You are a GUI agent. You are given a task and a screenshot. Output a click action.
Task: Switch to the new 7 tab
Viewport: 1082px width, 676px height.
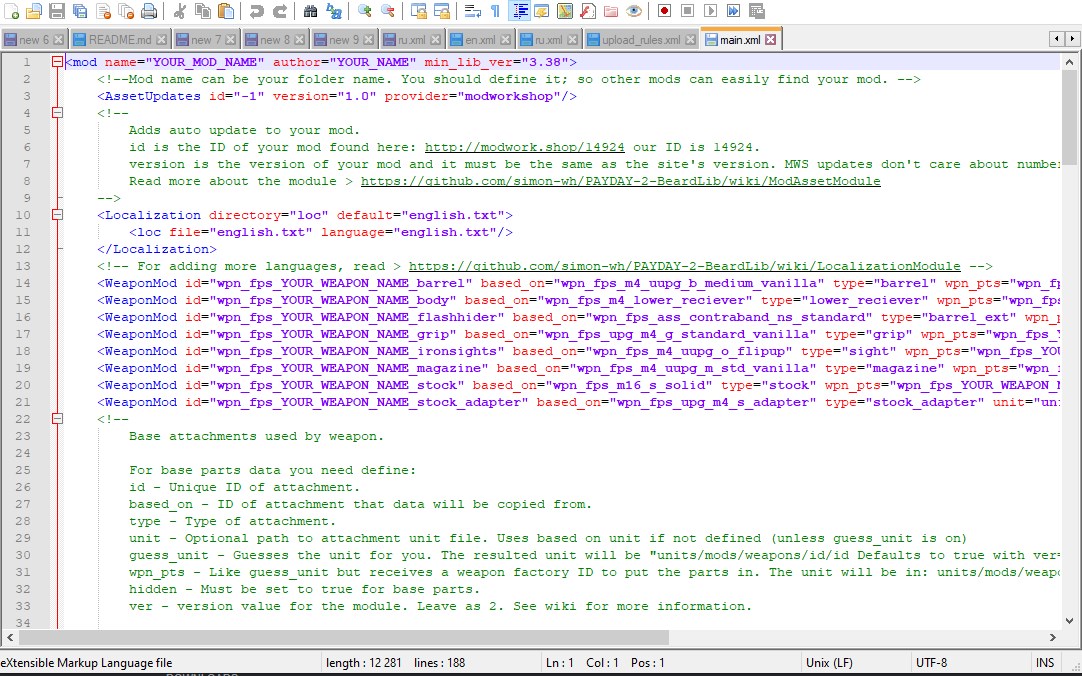pos(206,40)
